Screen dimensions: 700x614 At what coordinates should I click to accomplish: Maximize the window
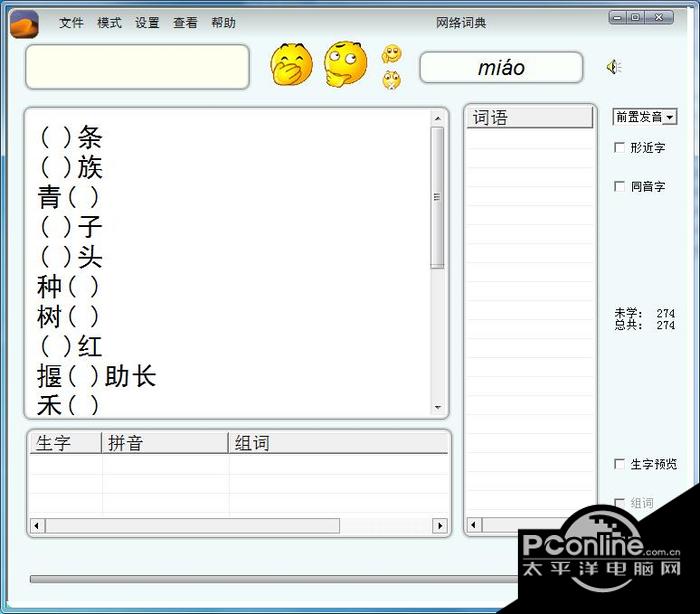[x=636, y=17]
